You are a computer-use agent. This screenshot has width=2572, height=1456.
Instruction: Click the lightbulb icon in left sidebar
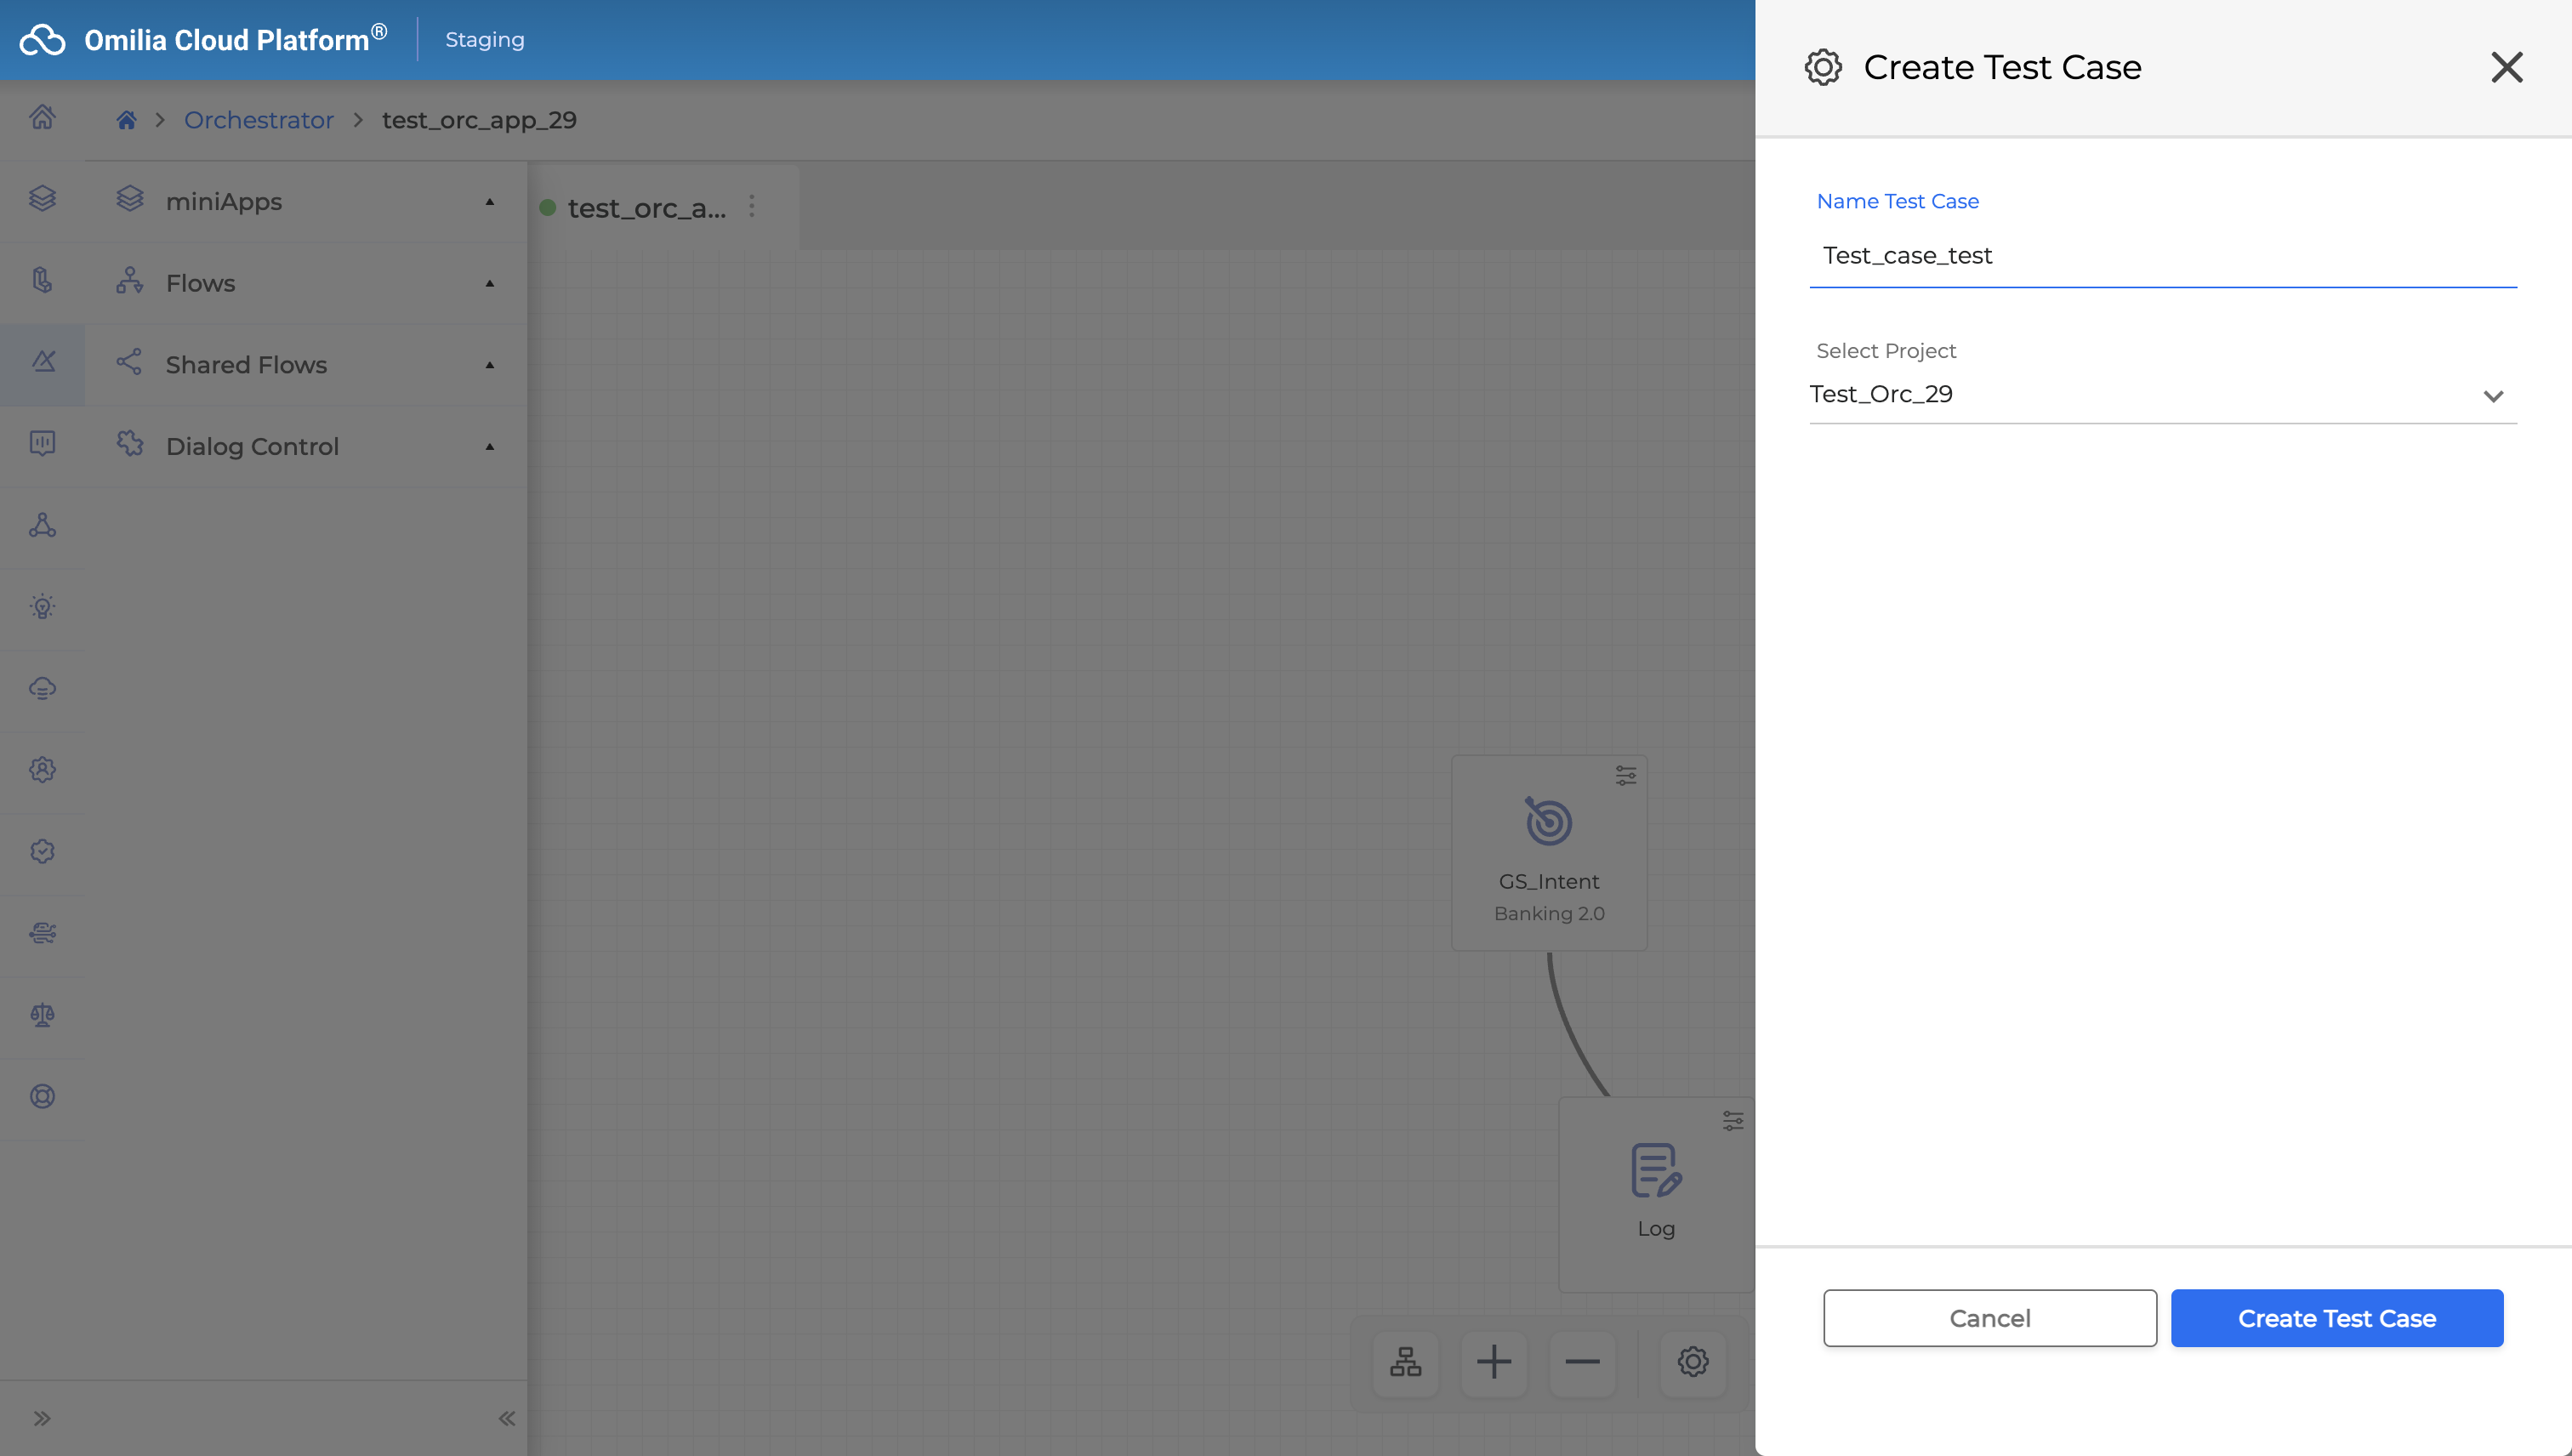[x=42, y=607]
